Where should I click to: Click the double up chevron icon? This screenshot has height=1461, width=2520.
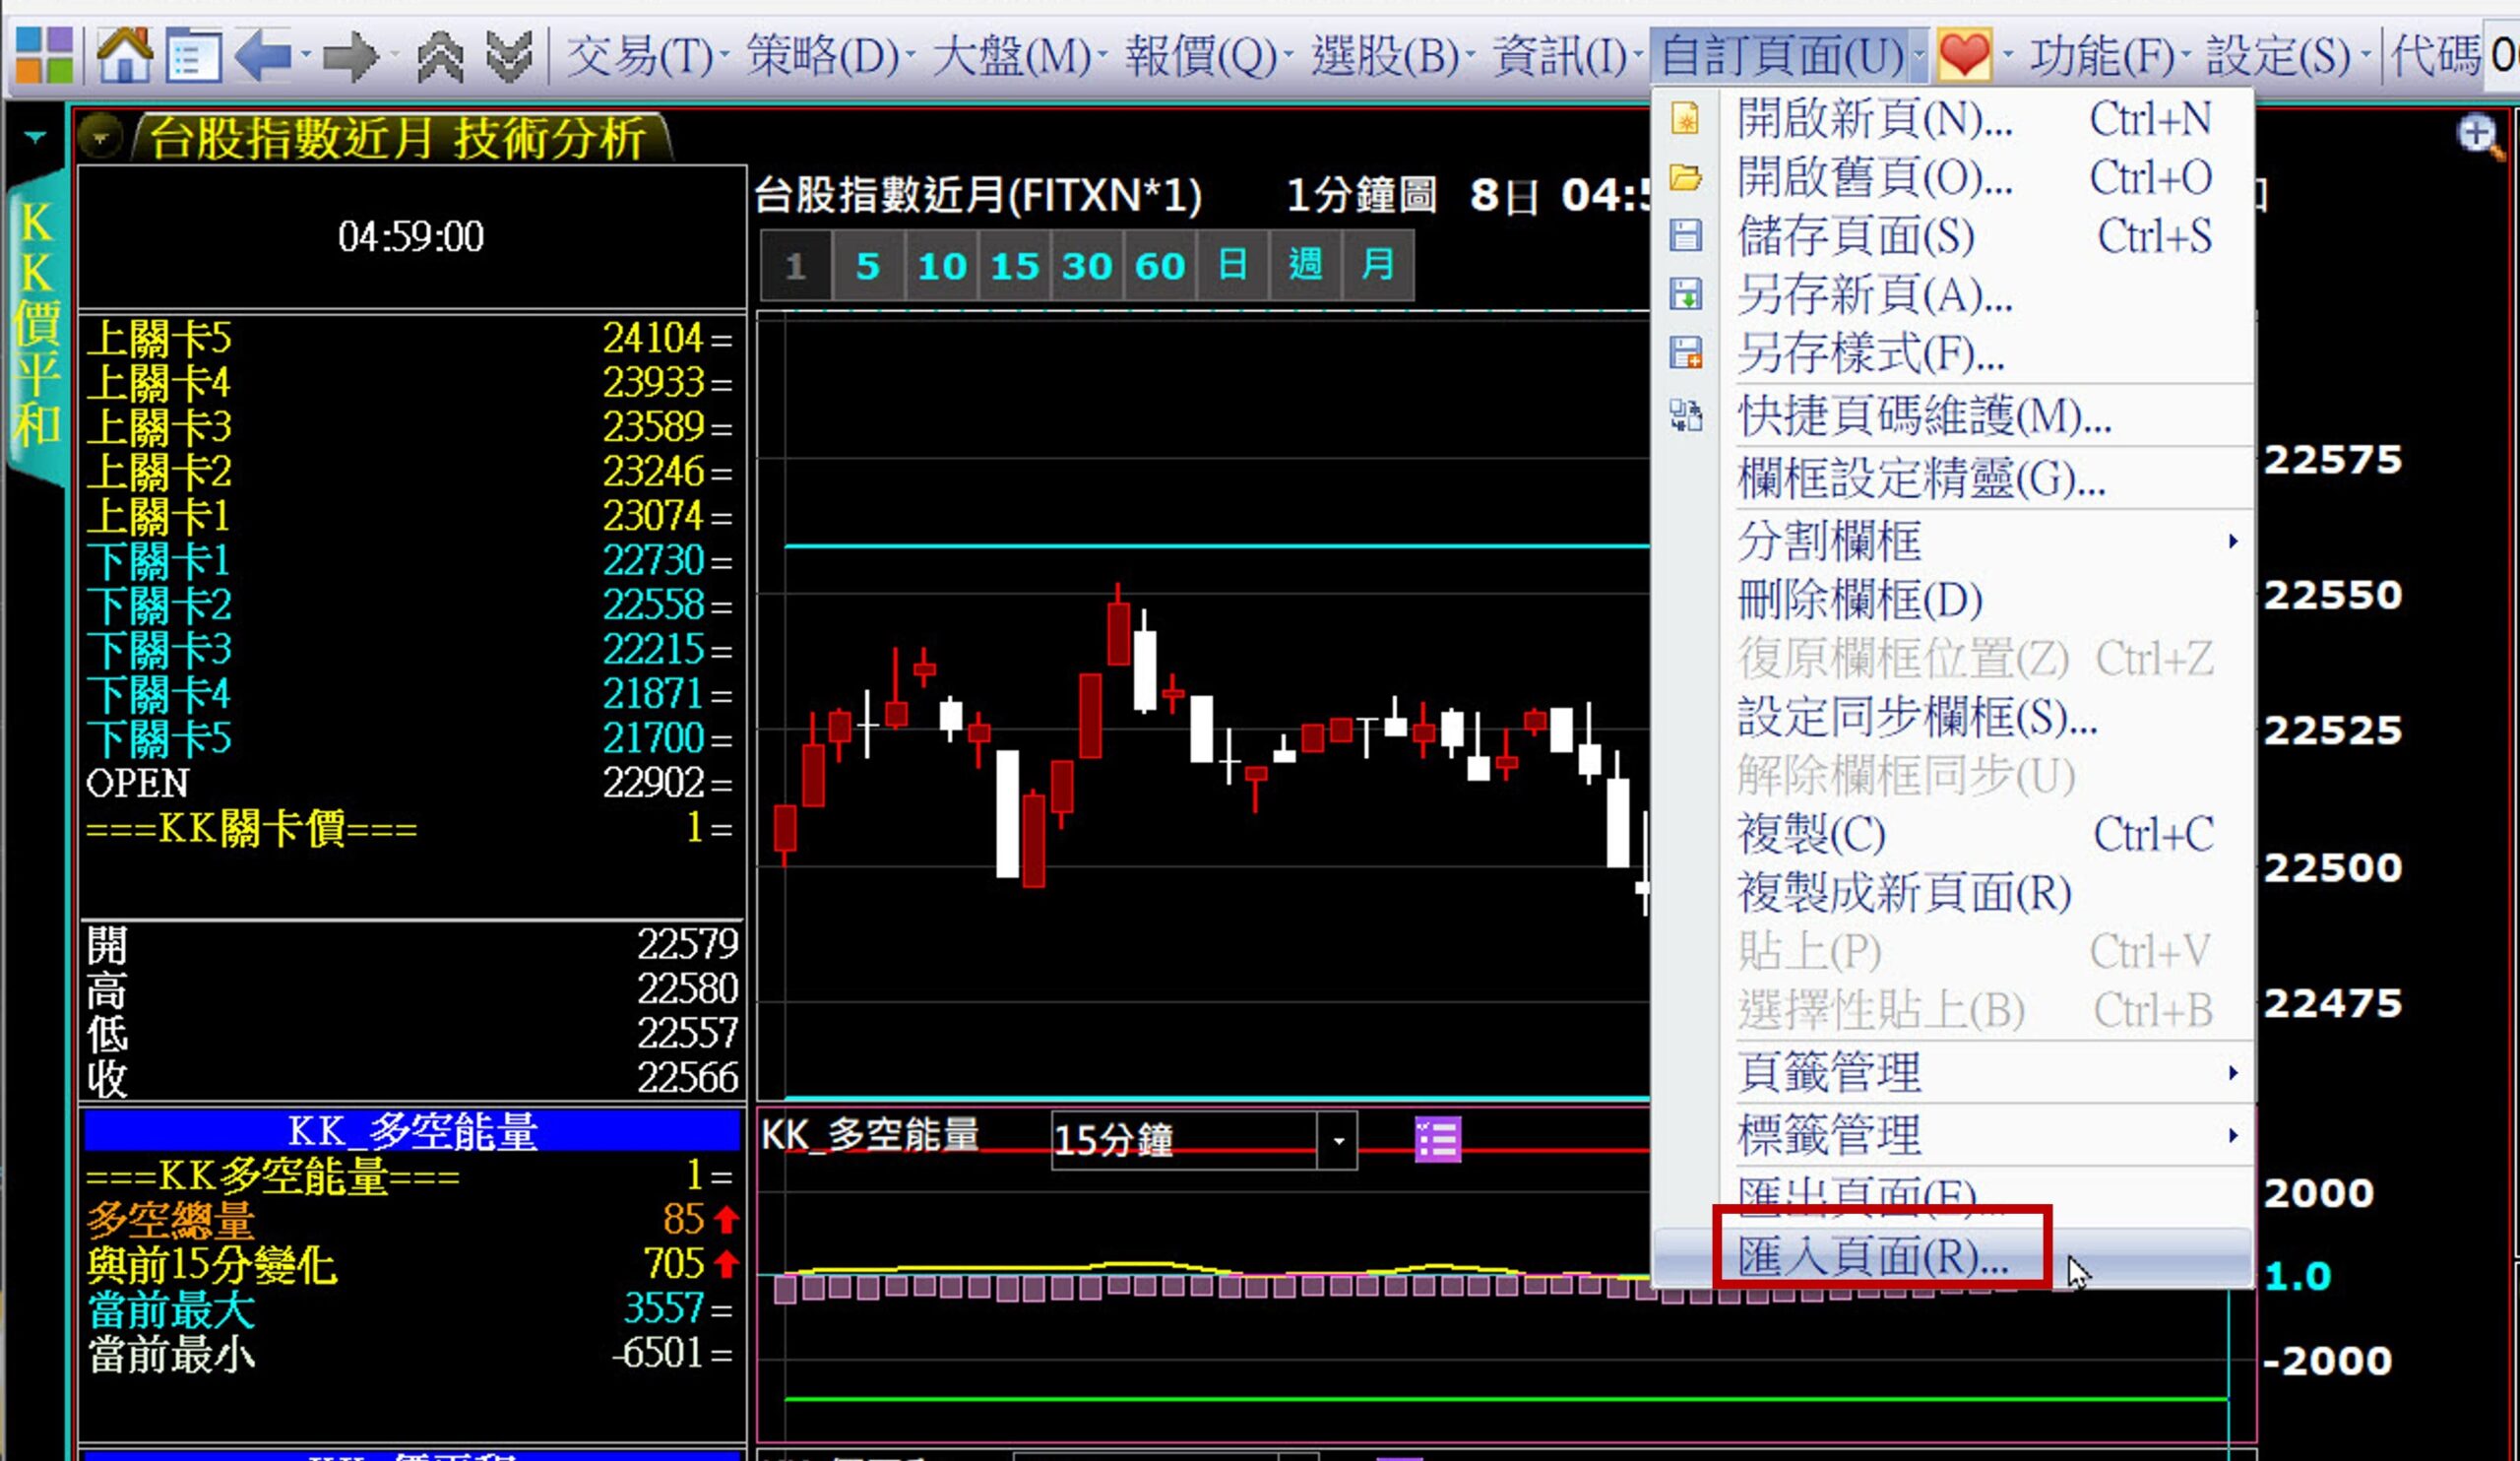[x=440, y=57]
